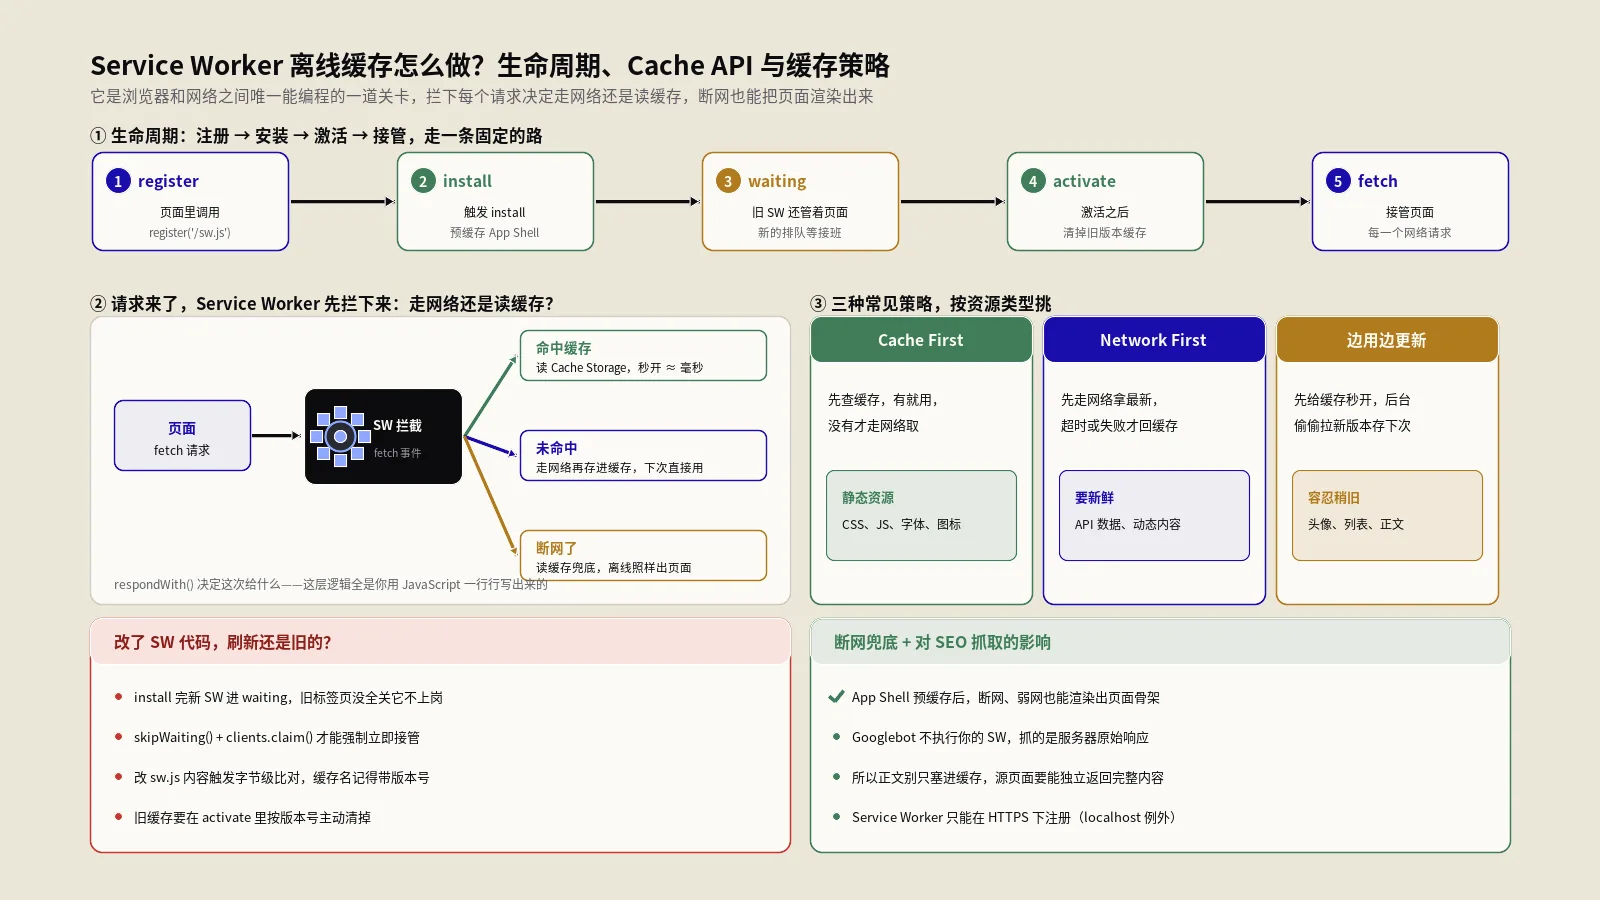Click text 超时或失败才回缓存

click(1119, 426)
